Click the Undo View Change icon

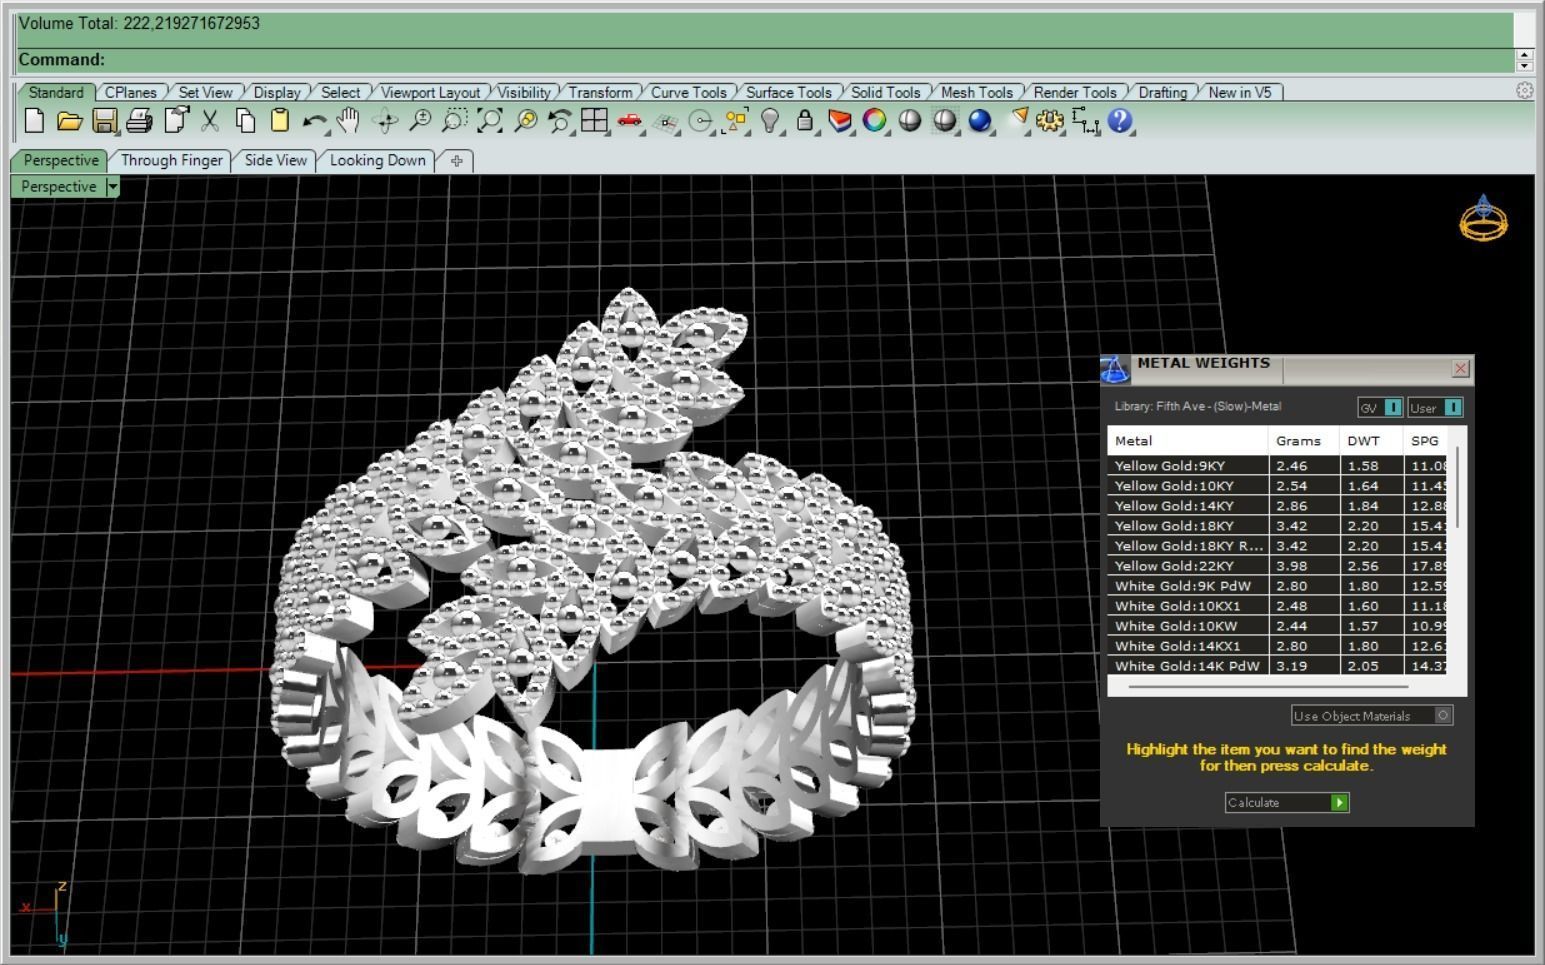pyautogui.click(x=559, y=121)
